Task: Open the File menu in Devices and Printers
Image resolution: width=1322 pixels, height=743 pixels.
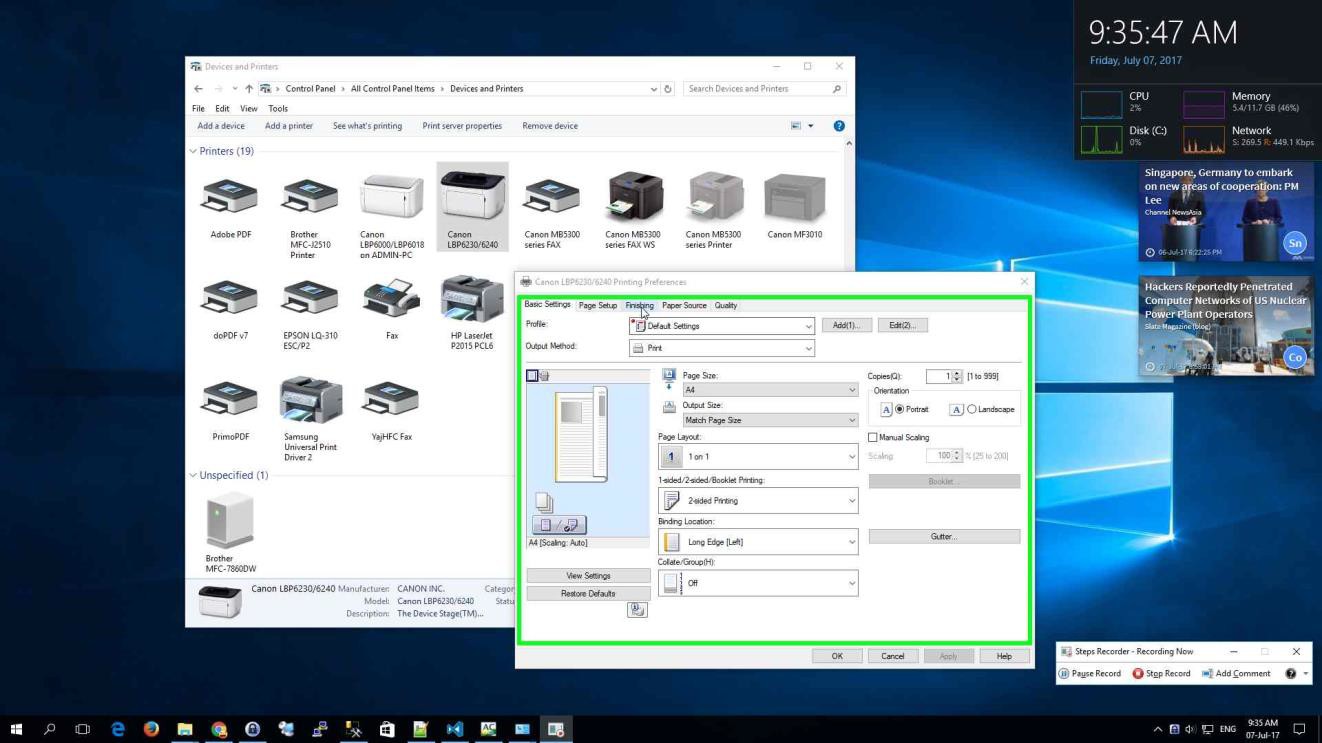Action: [x=199, y=108]
